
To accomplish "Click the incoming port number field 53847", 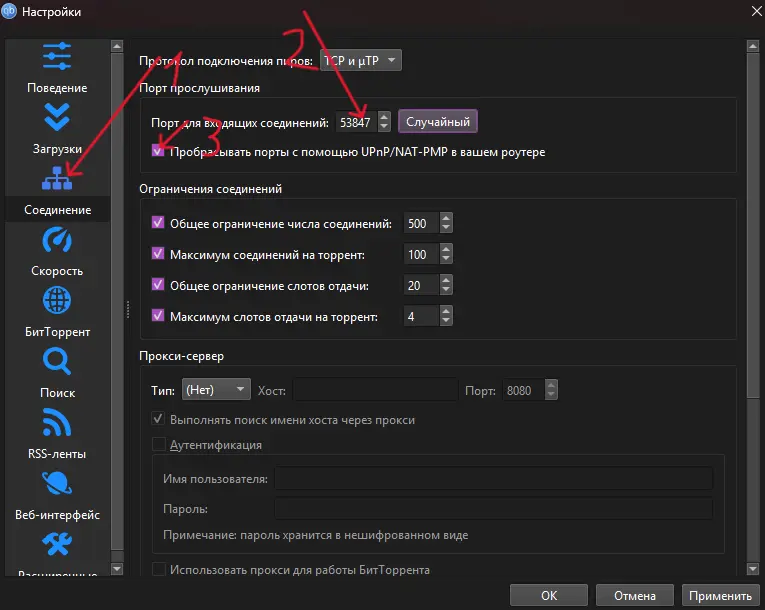I will click(357, 122).
